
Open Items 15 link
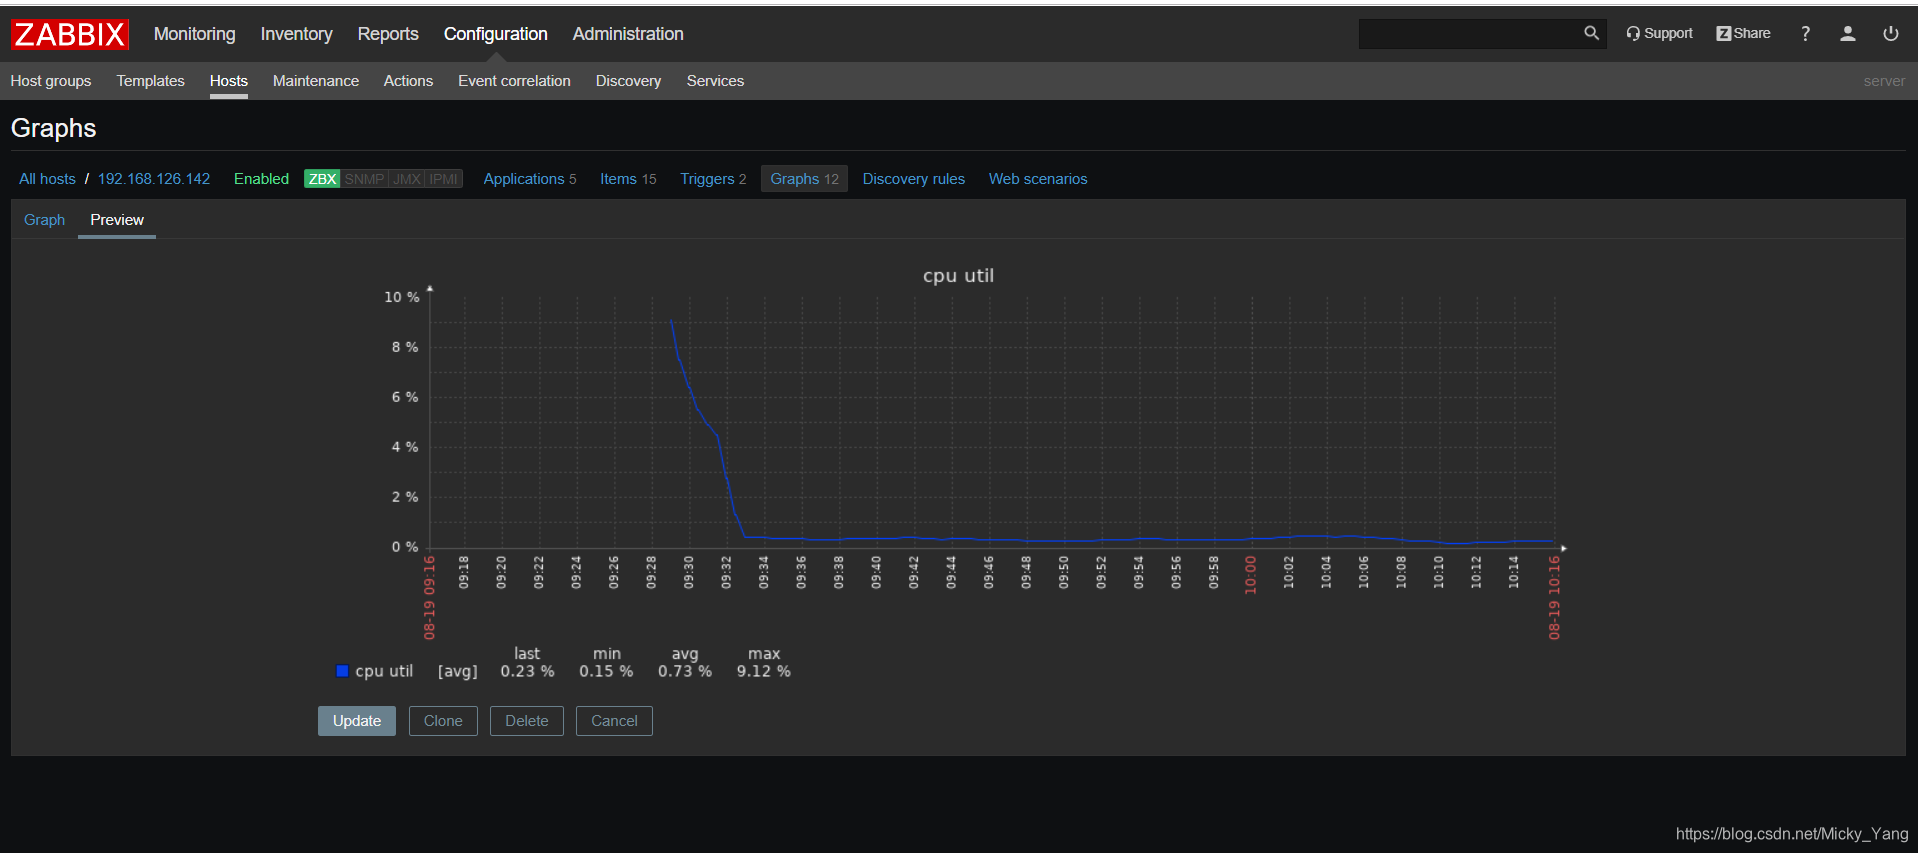pyautogui.click(x=628, y=179)
